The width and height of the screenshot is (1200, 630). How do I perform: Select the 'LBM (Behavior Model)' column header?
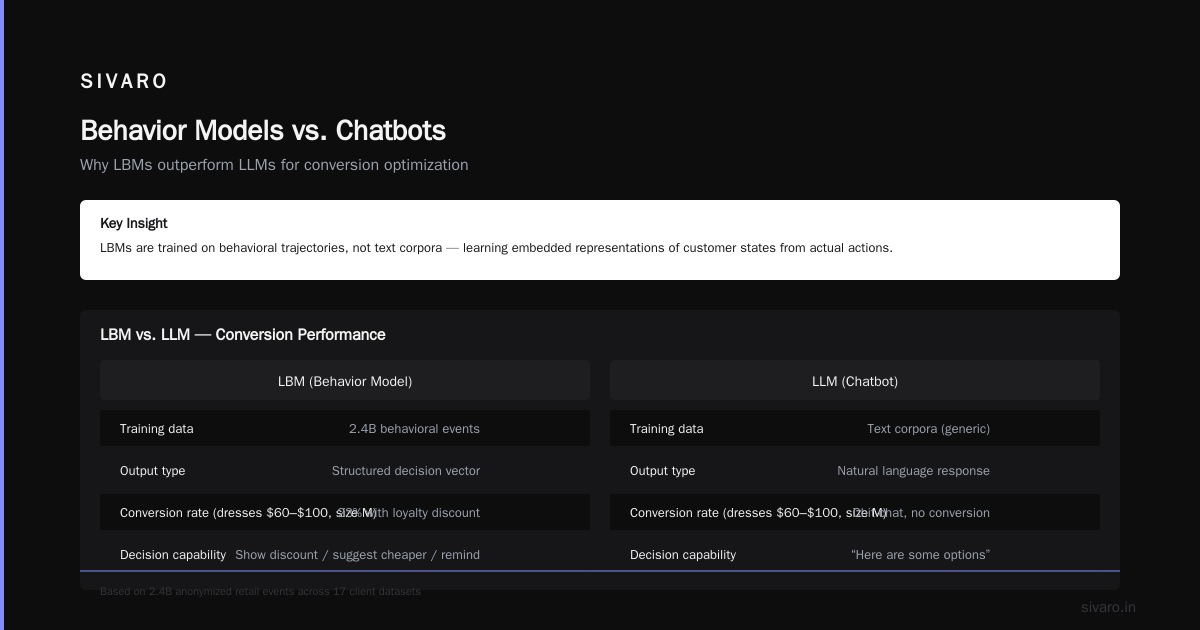[x=345, y=381]
